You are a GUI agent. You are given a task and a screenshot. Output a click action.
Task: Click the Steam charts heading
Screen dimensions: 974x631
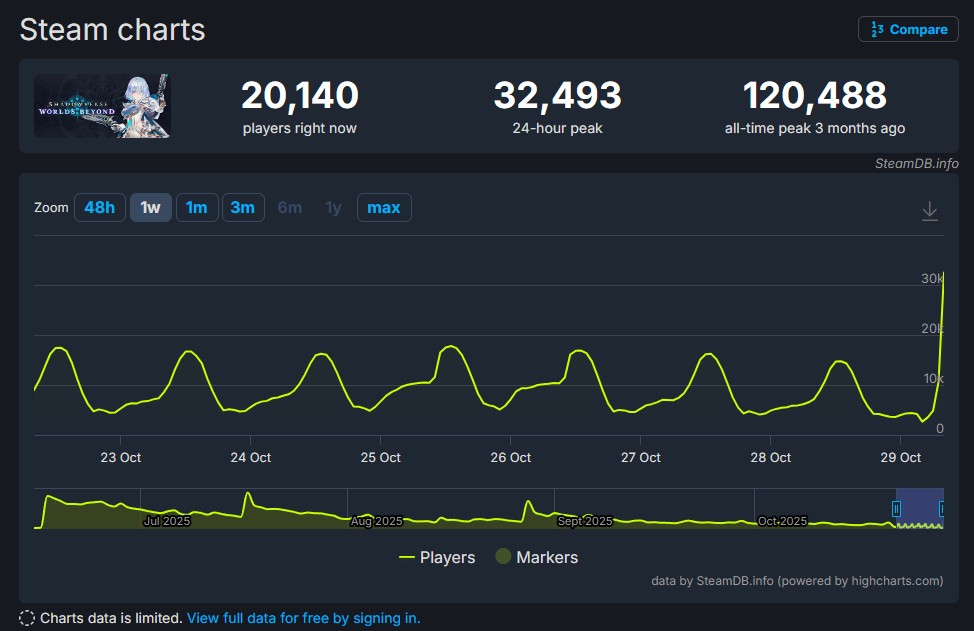click(x=112, y=30)
